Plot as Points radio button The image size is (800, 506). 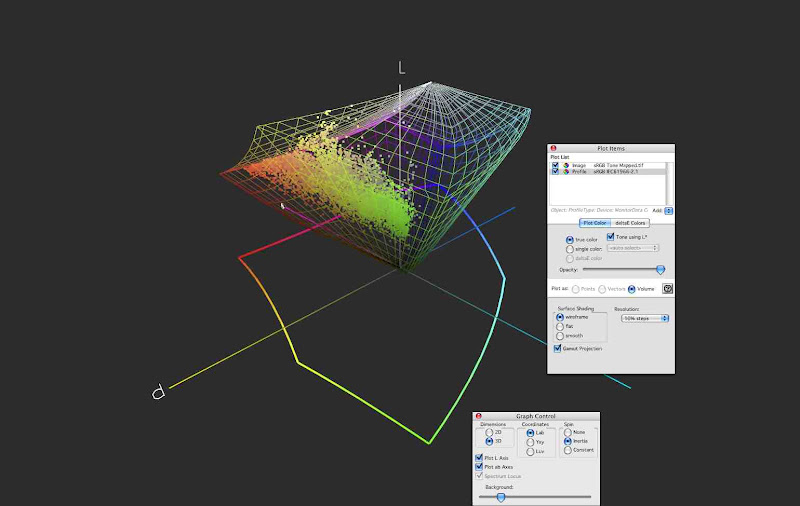[x=576, y=289]
